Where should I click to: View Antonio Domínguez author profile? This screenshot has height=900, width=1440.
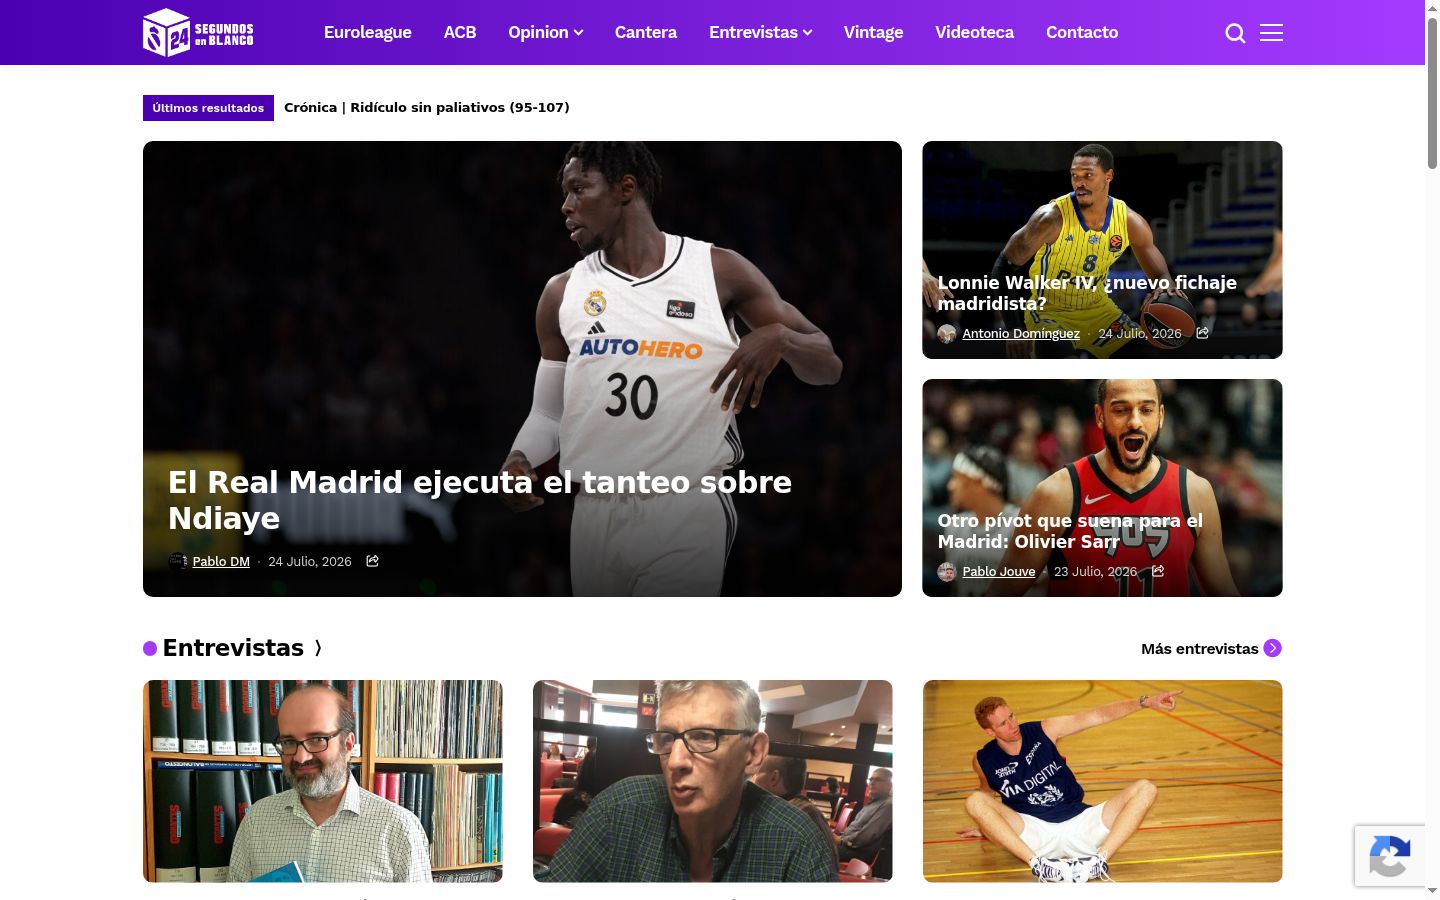(1021, 333)
